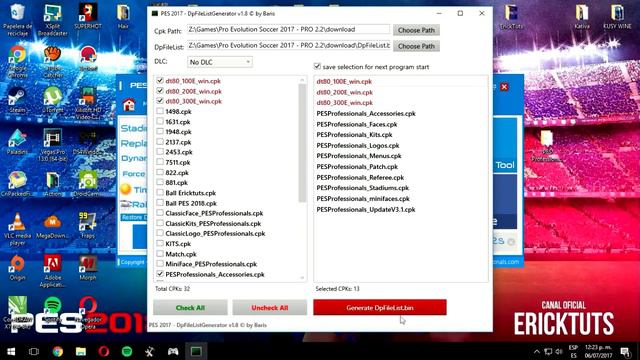Launch Fraps from the desktop
The height and width of the screenshot is (360, 640).
tap(88, 225)
